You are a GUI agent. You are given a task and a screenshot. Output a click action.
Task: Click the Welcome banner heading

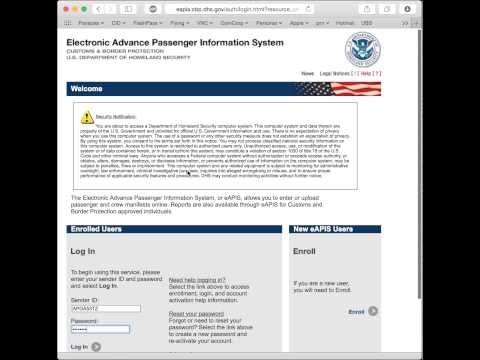(87, 89)
